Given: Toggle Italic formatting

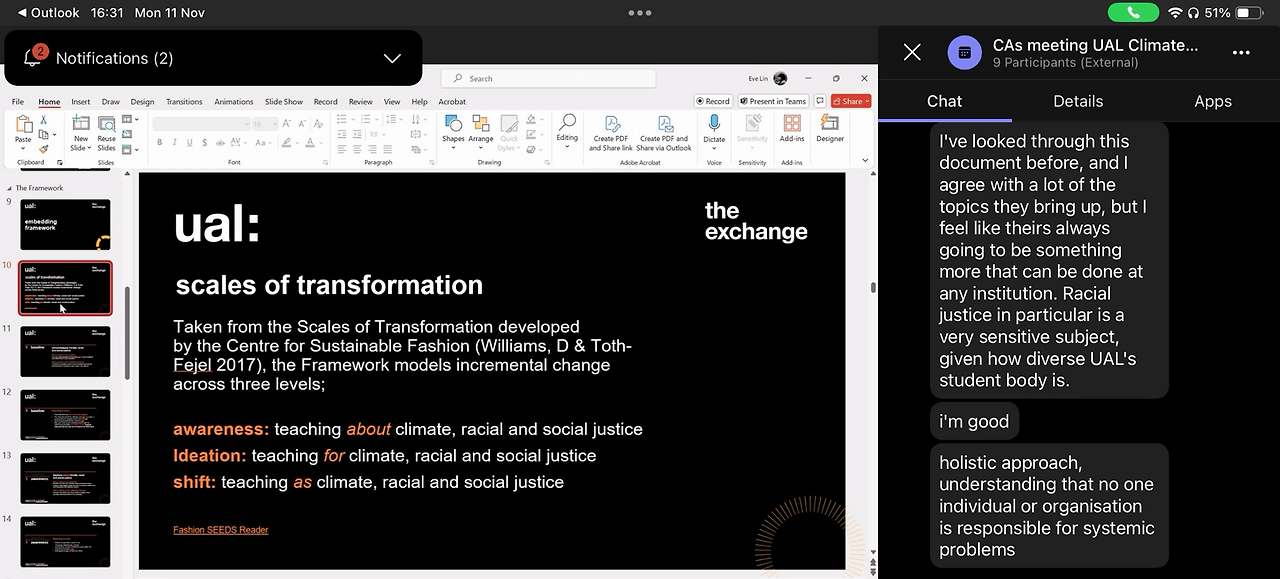Looking at the screenshot, I should (x=175, y=143).
